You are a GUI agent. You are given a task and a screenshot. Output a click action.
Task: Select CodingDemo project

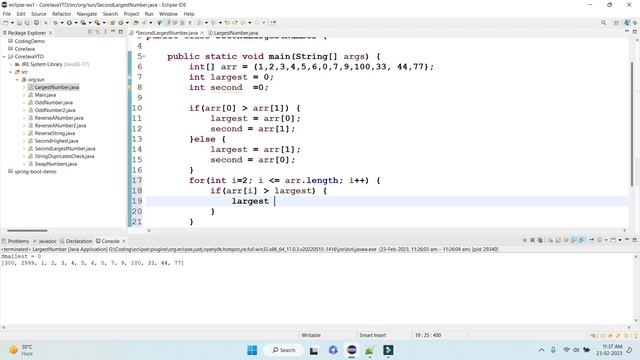tap(26, 41)
